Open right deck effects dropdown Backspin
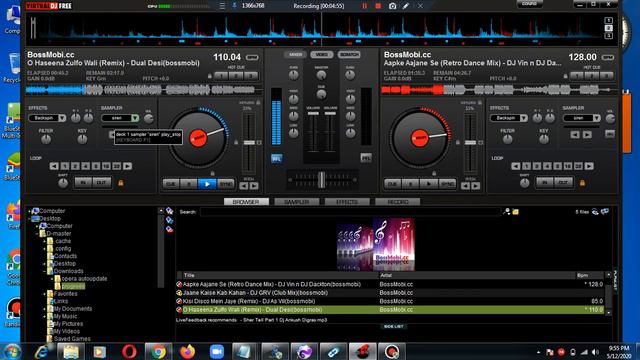The image size is (640, 360). 509,118
